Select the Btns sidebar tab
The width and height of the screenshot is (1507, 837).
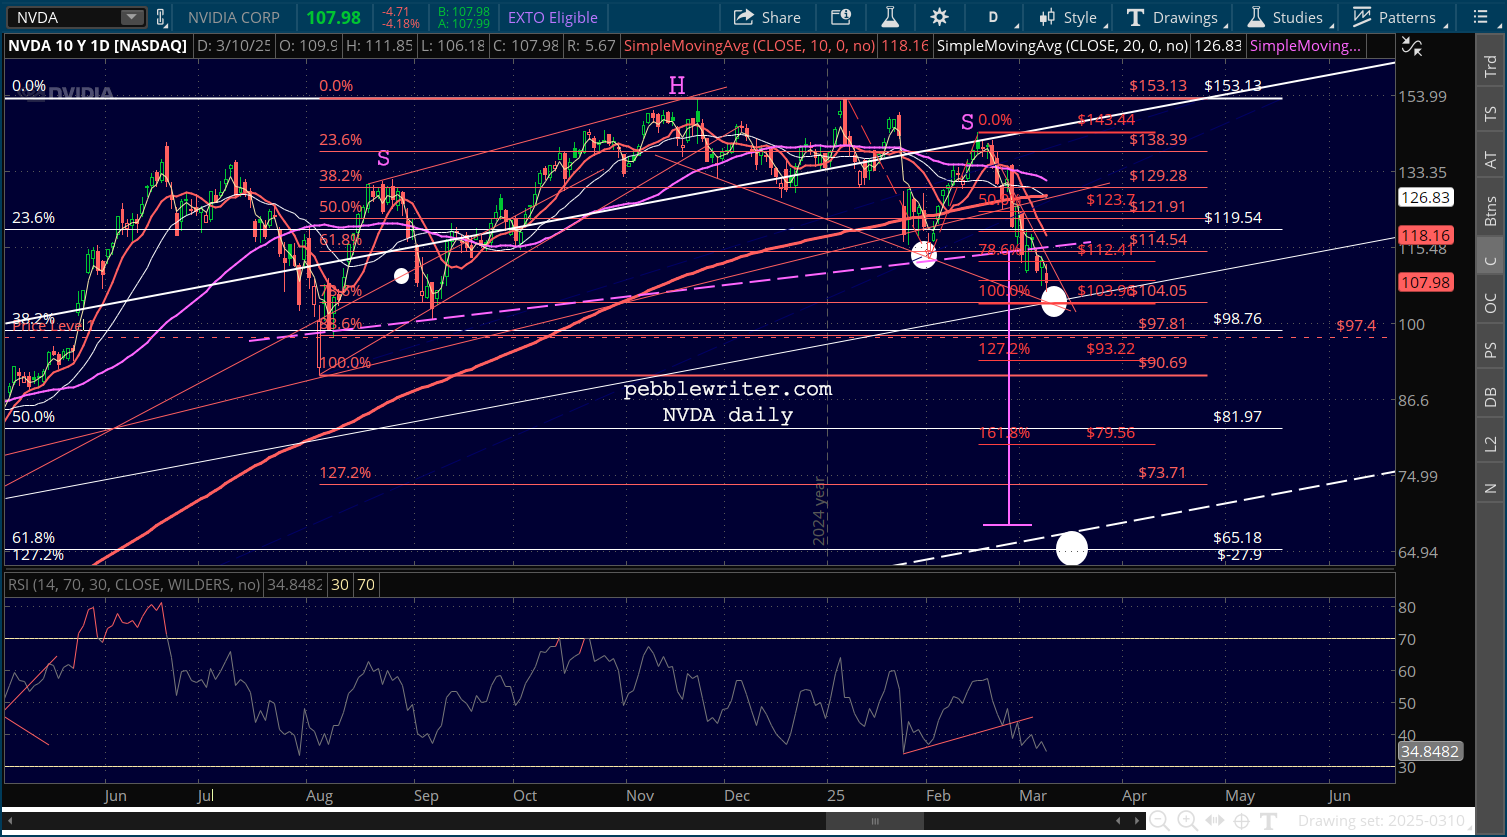click(x=1490, y=210)
